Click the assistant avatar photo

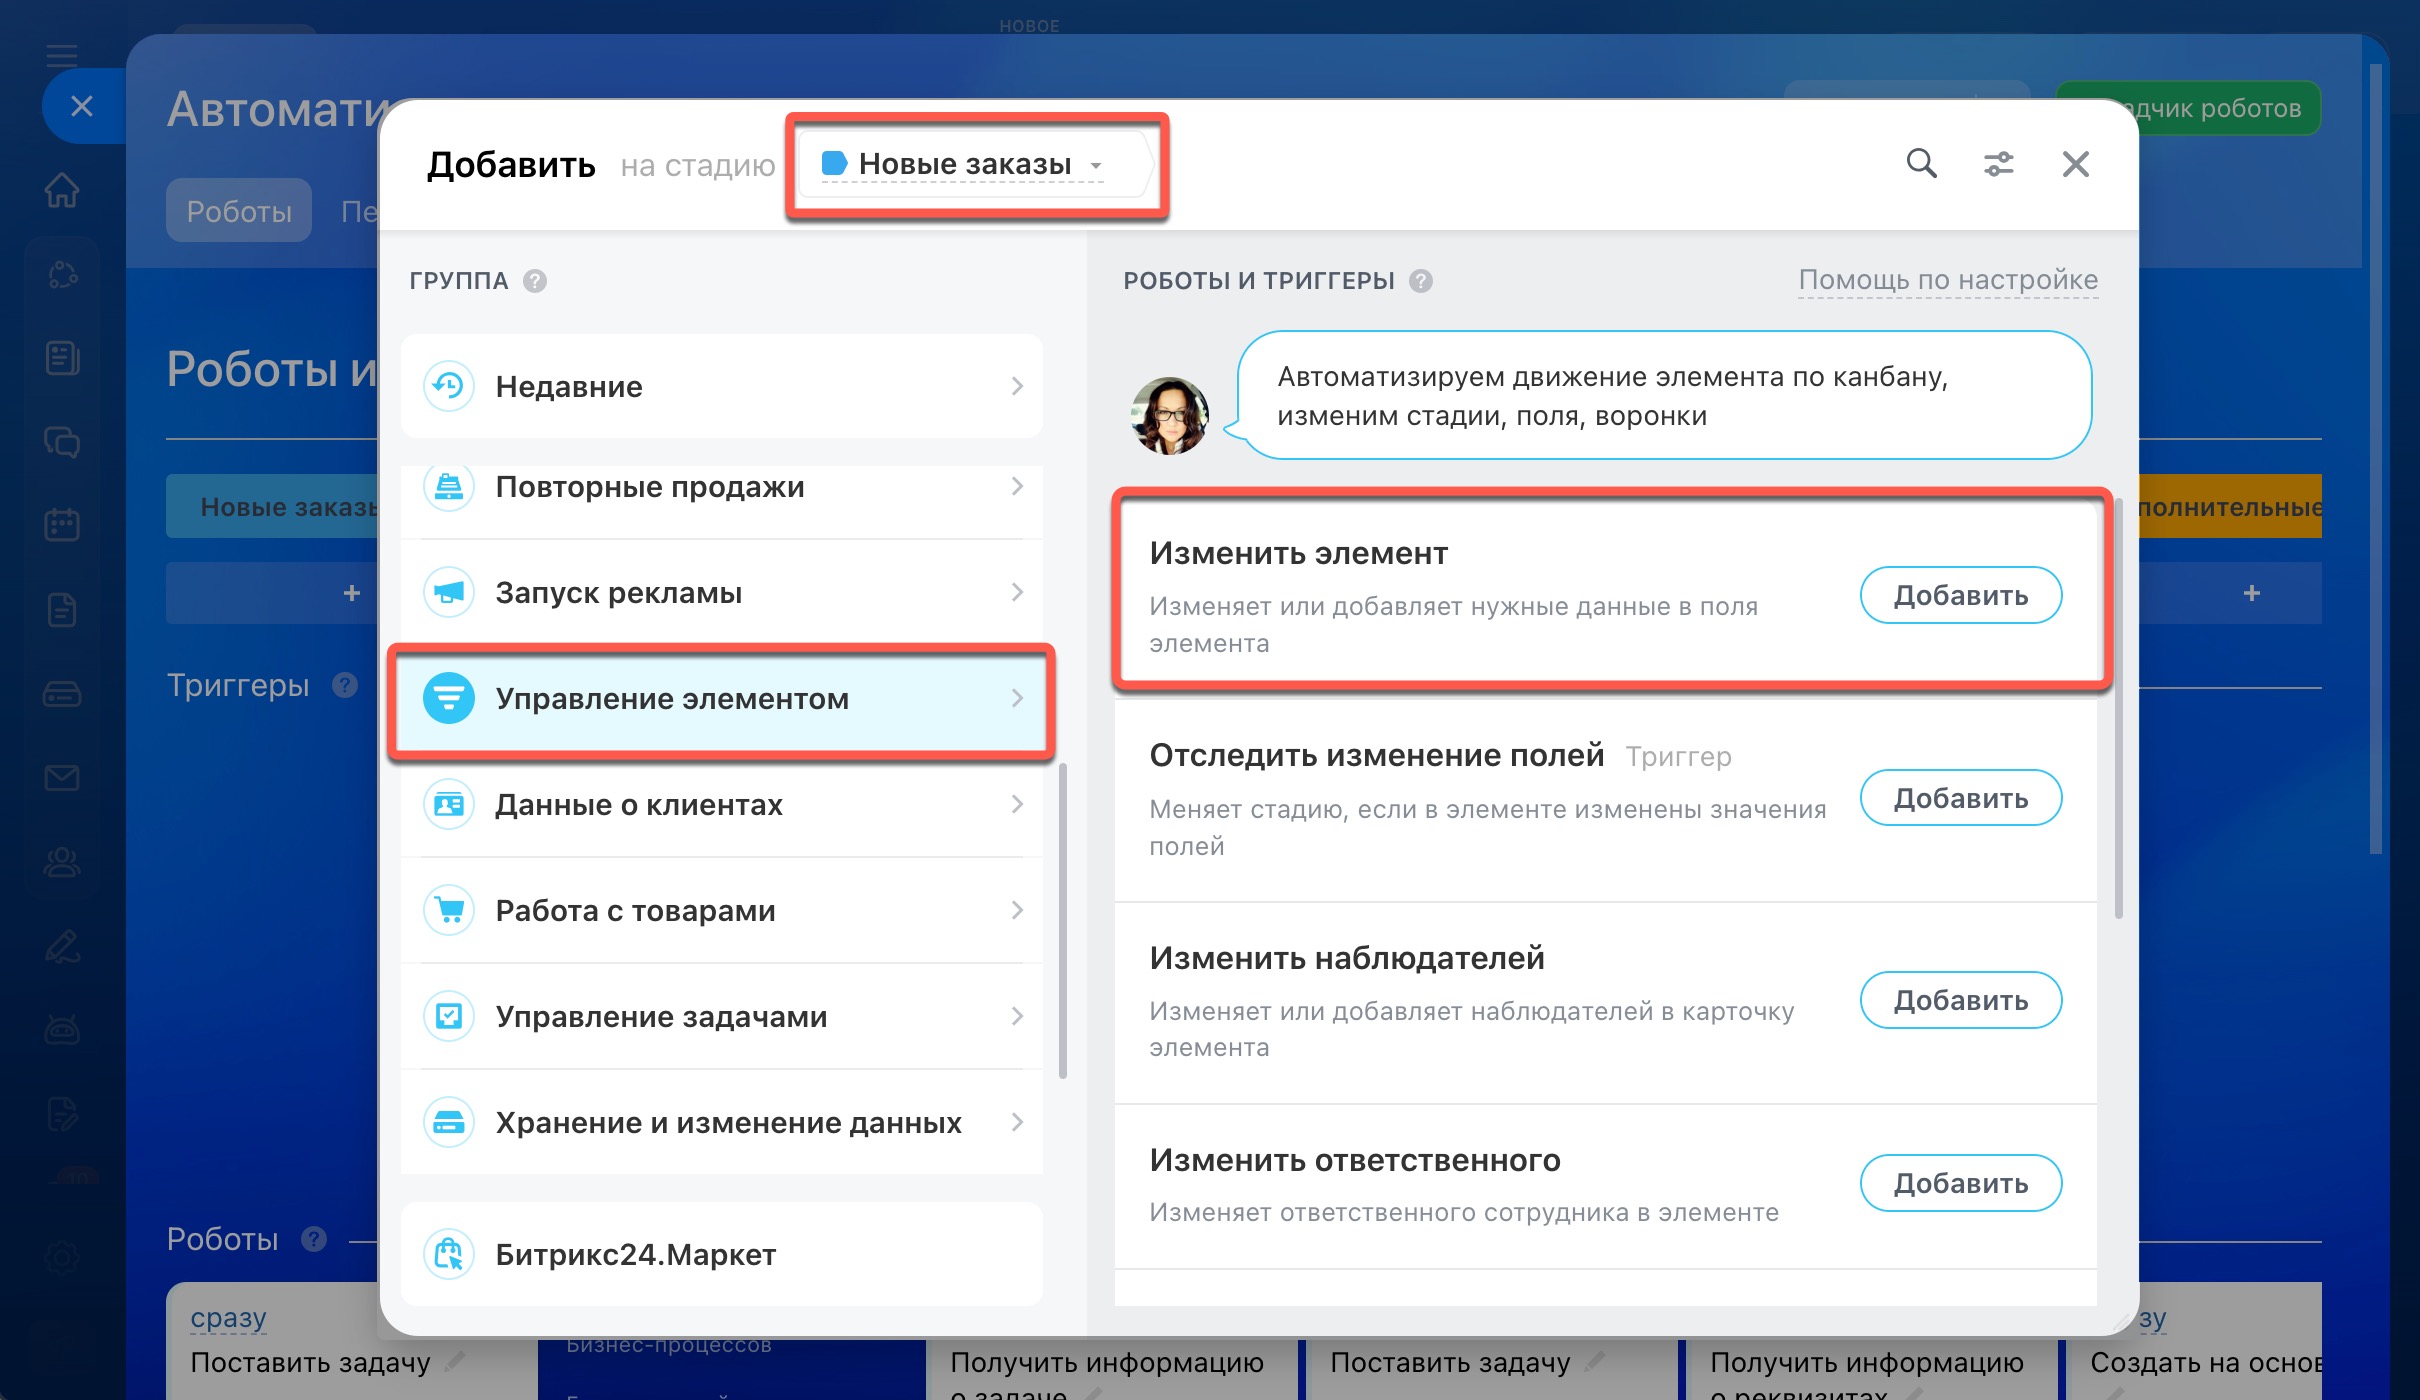[x=1169, y=415]
